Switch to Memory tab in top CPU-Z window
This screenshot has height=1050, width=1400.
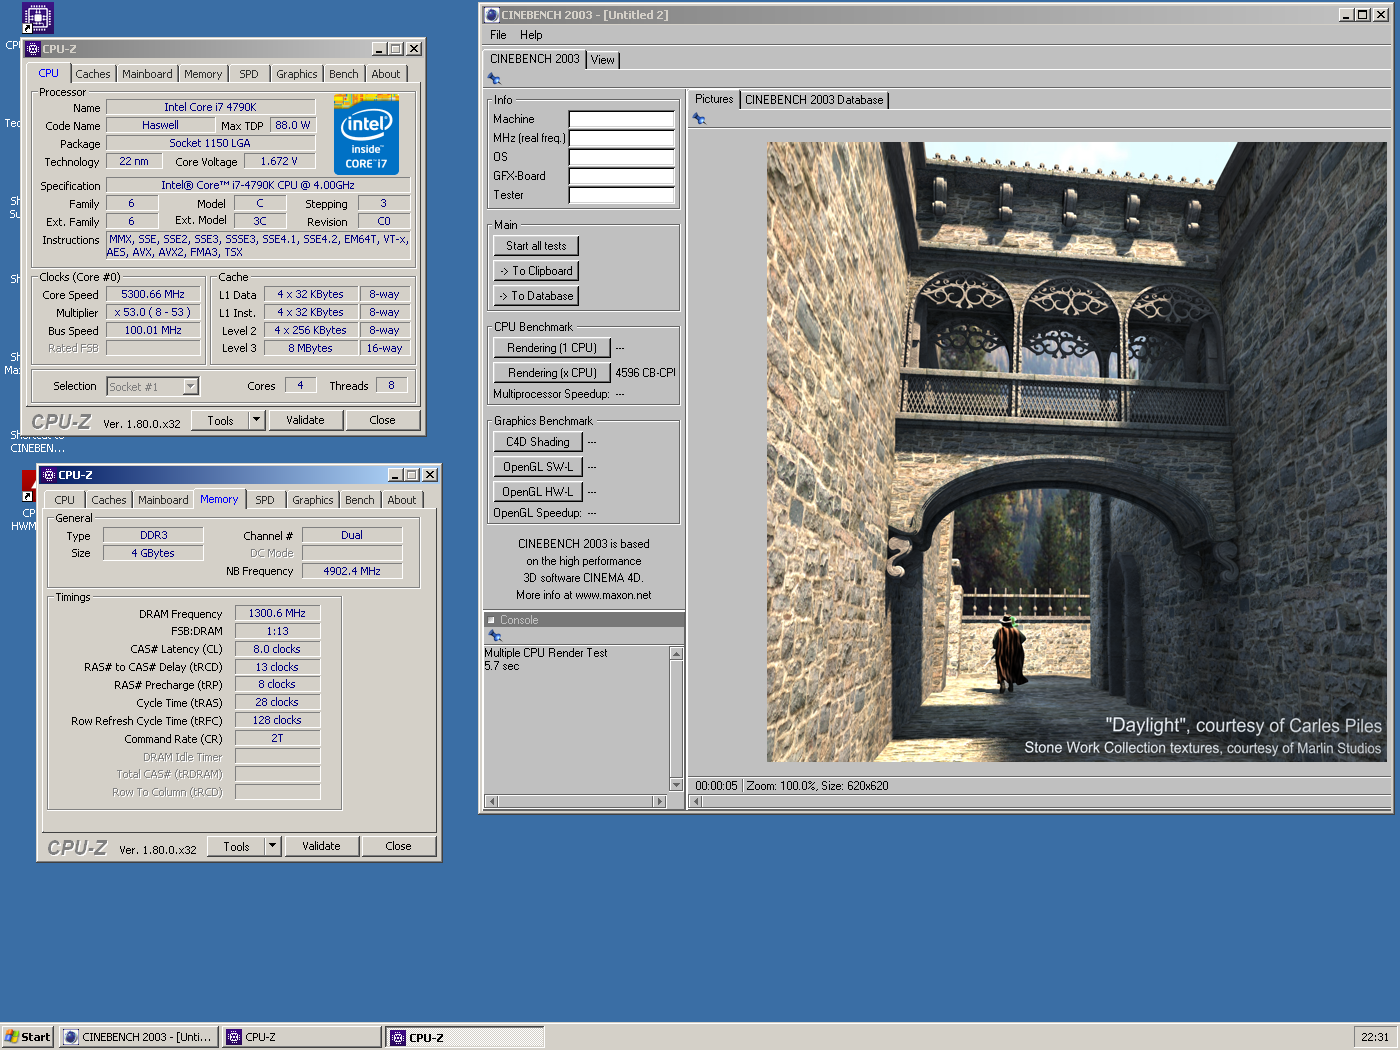click(x=203, y=74)
